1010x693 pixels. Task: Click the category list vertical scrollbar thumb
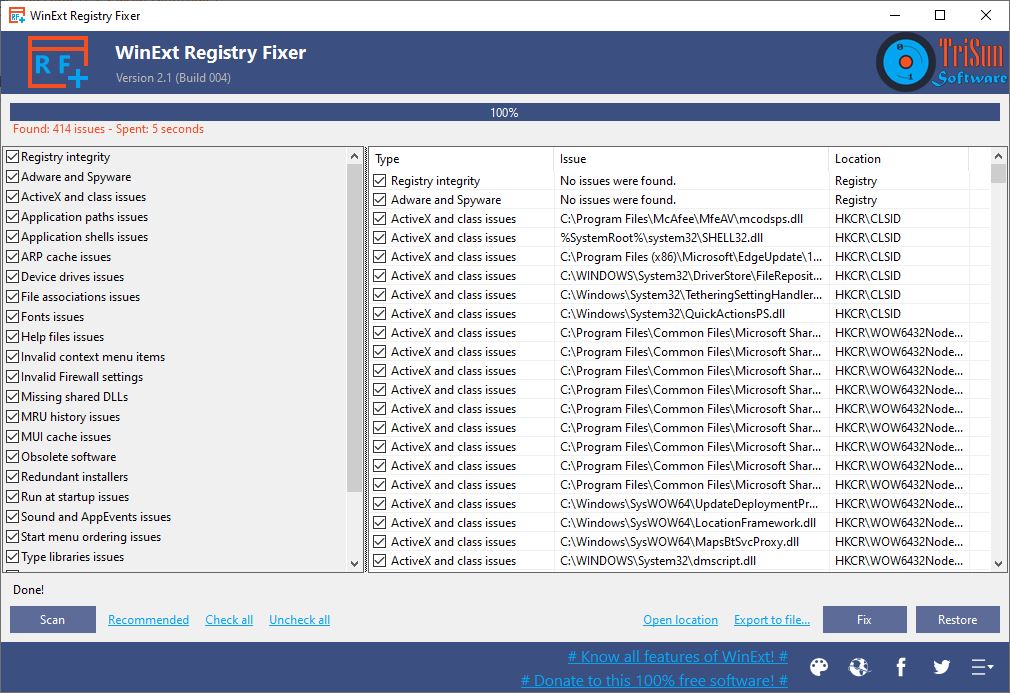tap(354, 328)
